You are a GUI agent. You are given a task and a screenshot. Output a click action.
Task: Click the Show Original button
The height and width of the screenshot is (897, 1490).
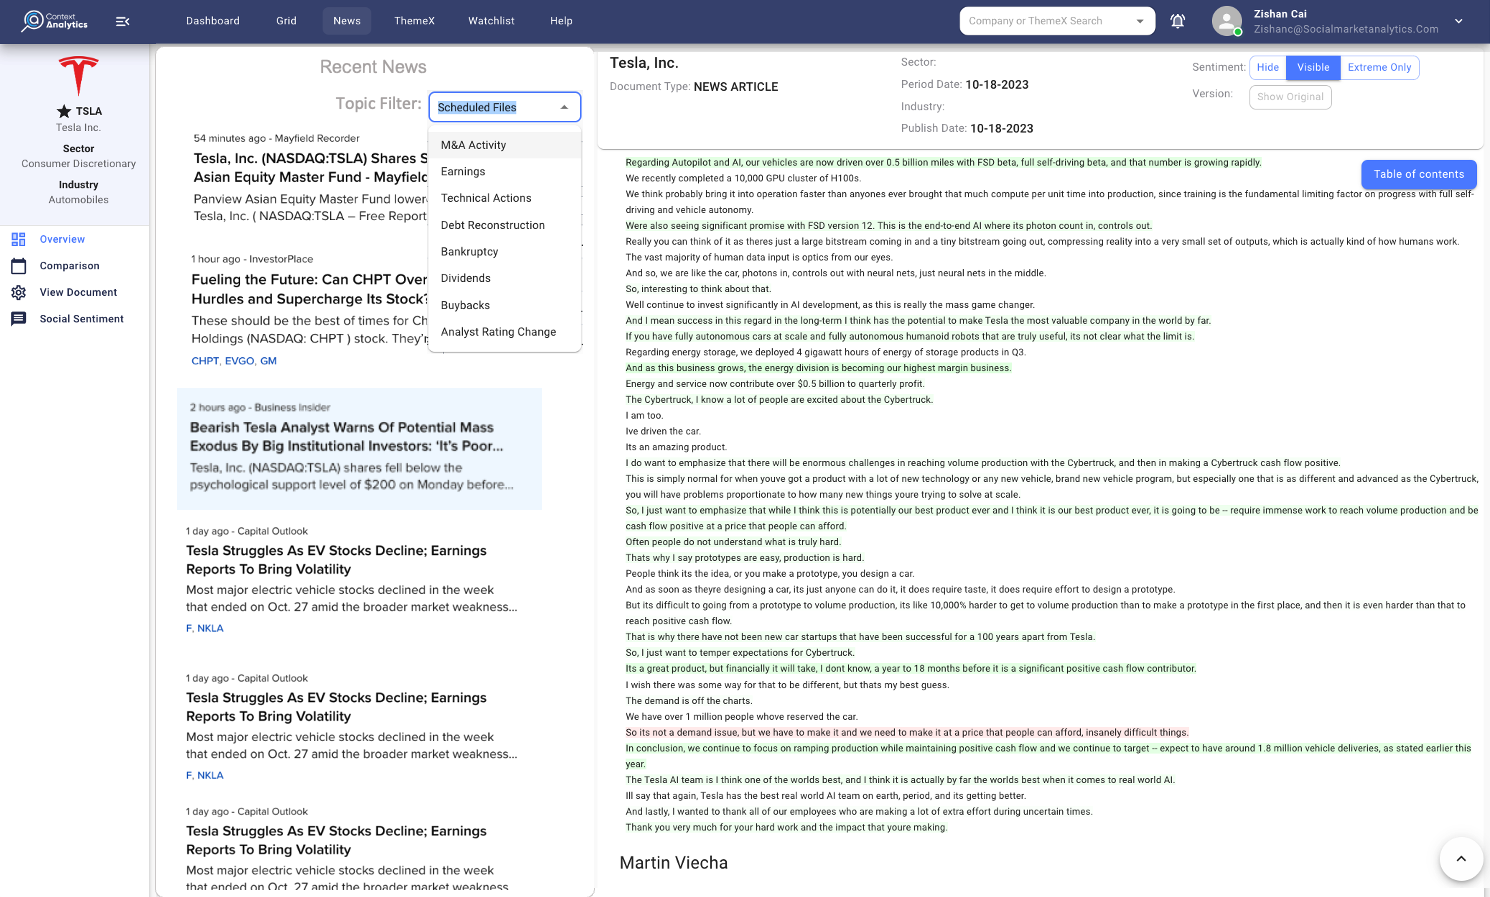[x=1290, y=97]
